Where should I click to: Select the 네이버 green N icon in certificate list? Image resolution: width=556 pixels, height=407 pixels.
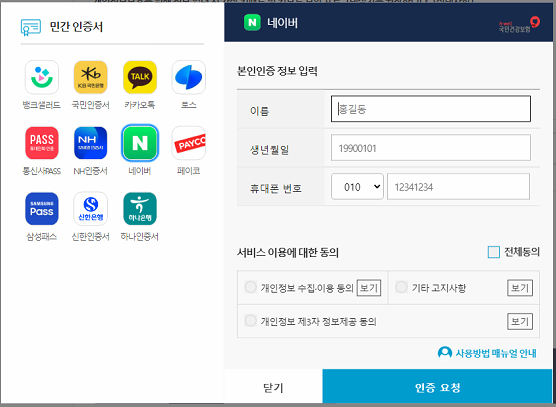click(140, 143)
